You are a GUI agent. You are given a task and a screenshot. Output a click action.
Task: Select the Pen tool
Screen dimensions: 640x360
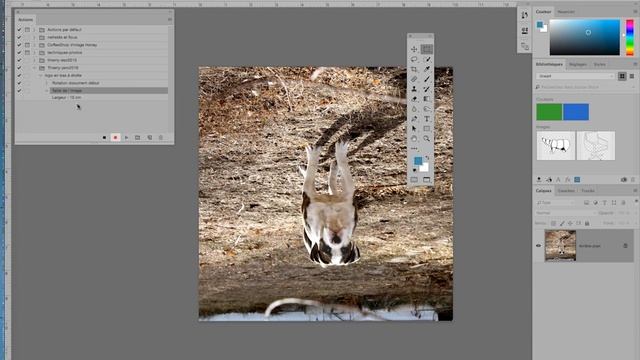tap(414, 119)
